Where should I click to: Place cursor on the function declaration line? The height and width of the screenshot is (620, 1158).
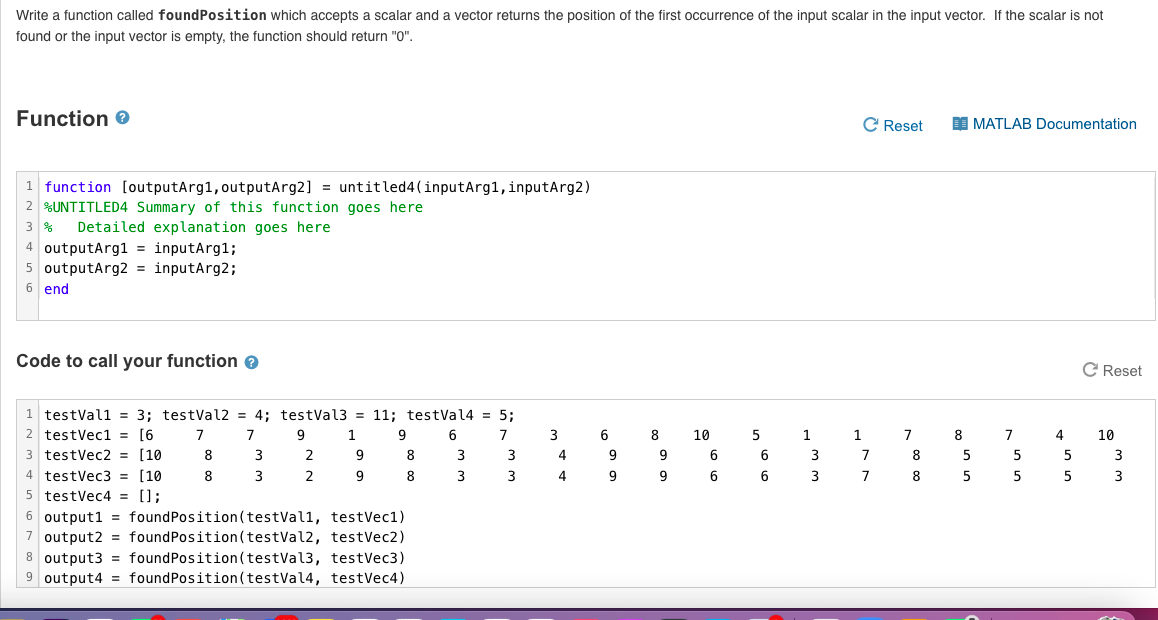point(318,186)
